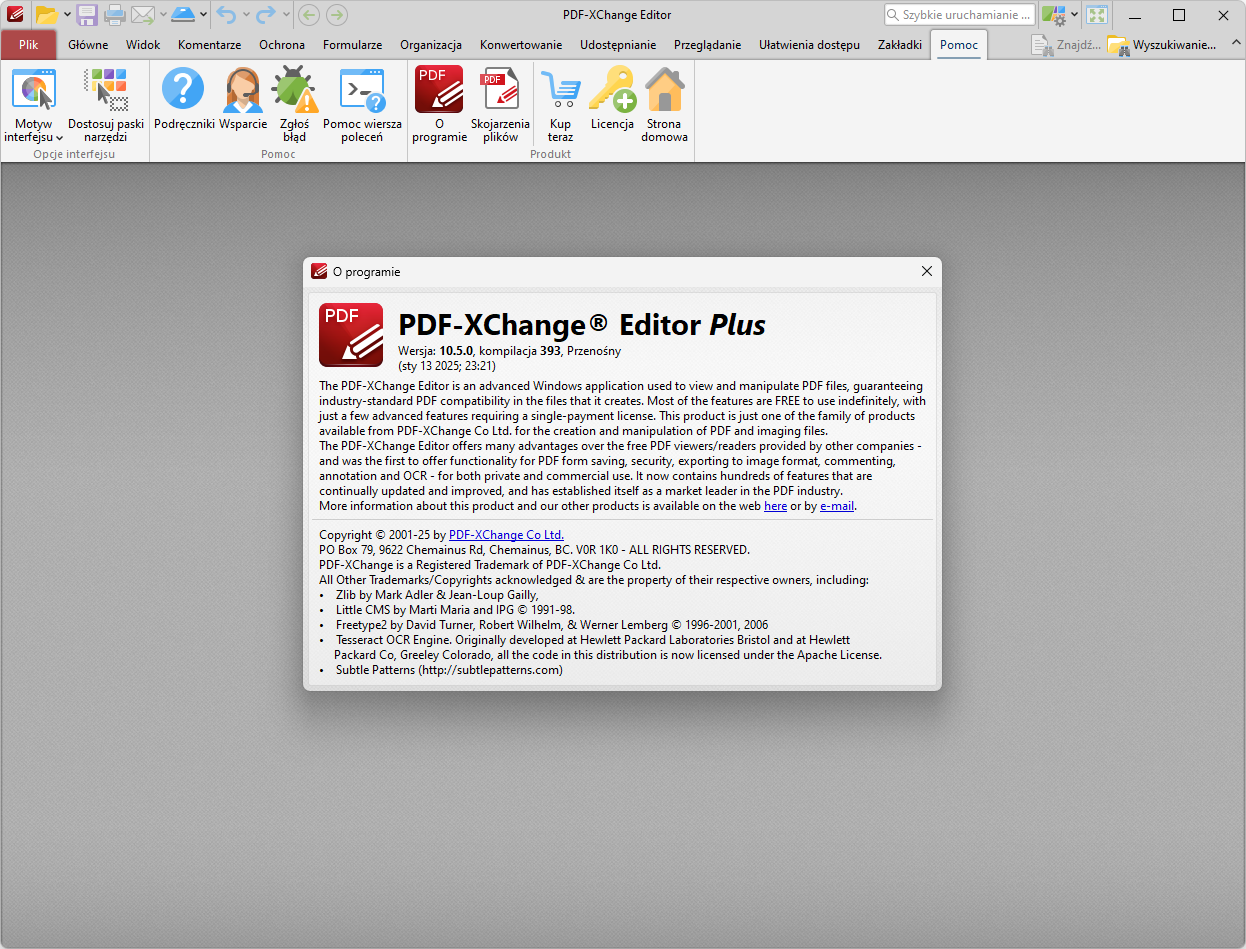Image resolution: width=1246 pixels, height=949 pixels.
Task: Switch to the Udostępnianie tab
Action: (618, 45)
